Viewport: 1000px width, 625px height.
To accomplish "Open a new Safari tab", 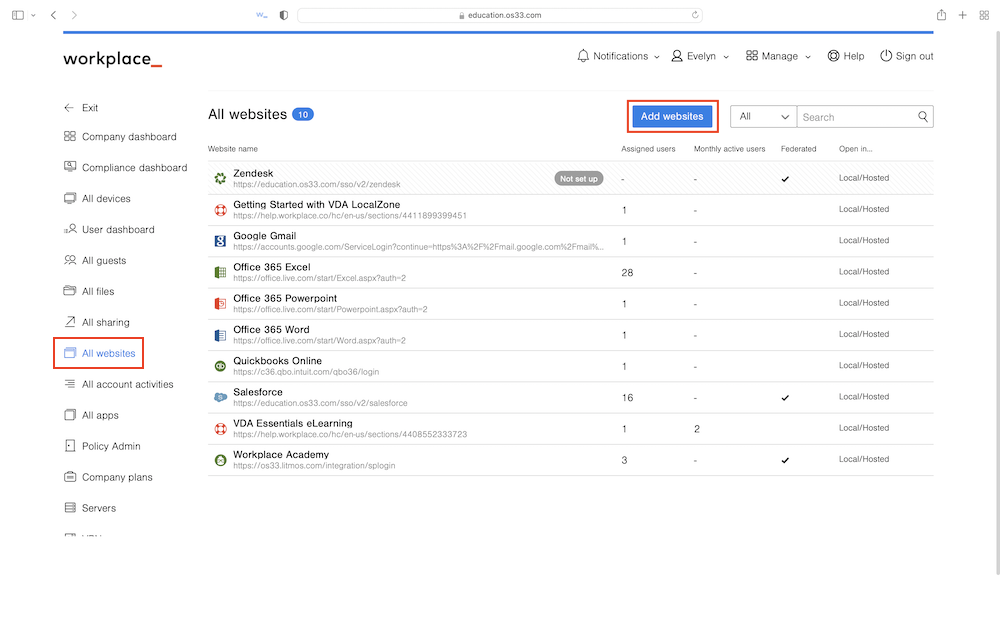I will click(x=962, y=15).
